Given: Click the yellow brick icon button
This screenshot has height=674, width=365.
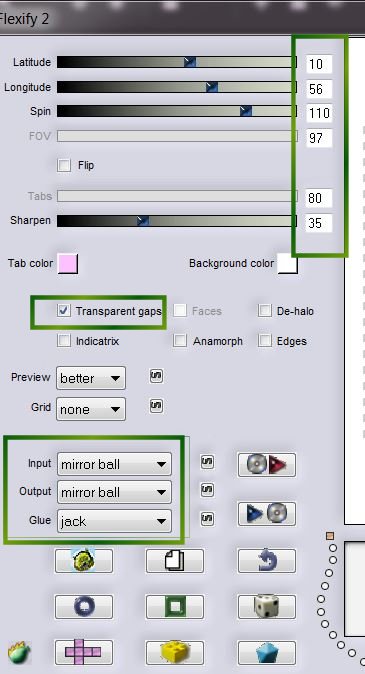Looking at the screenshot, I should [x=175, y=652].
